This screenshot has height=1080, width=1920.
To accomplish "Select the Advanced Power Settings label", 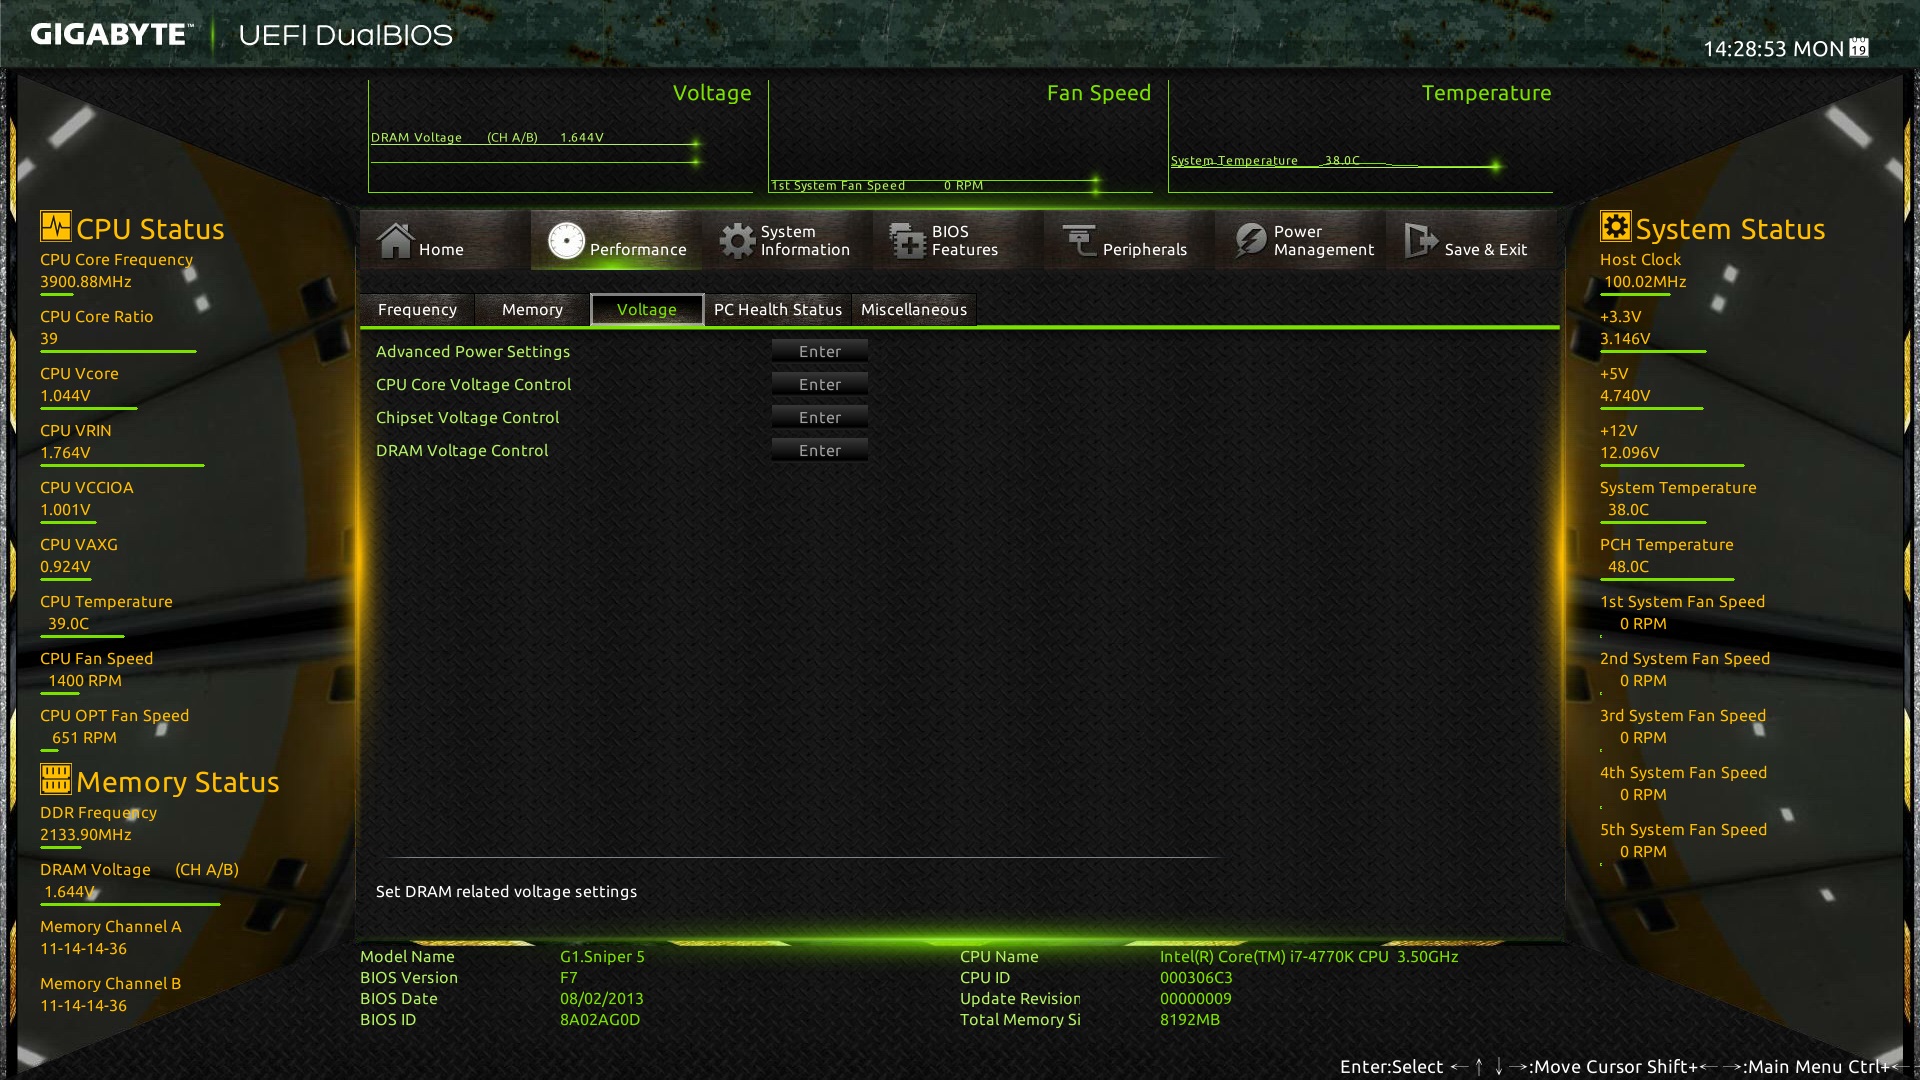I will click(x=473, y=352).
